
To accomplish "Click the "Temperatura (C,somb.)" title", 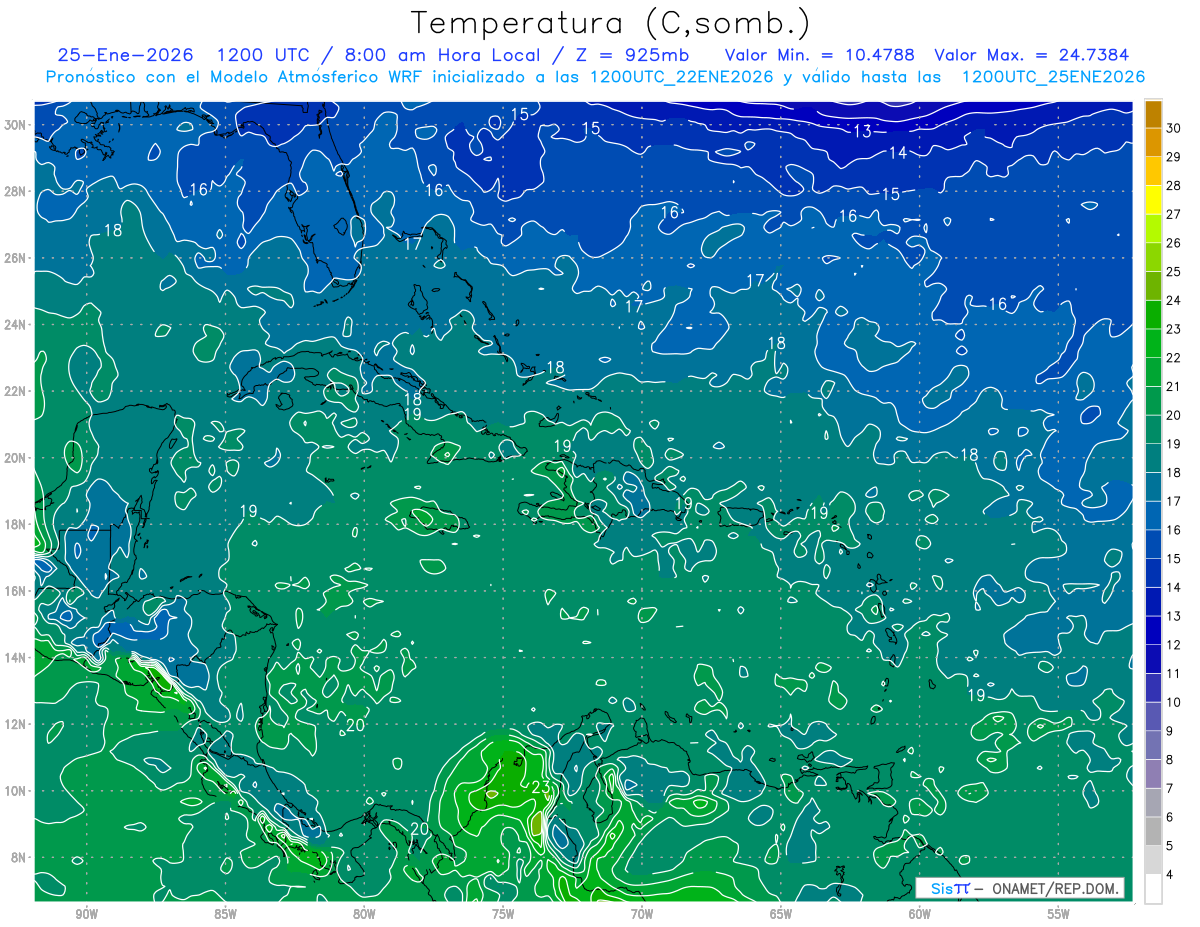I will coord(611,23).
